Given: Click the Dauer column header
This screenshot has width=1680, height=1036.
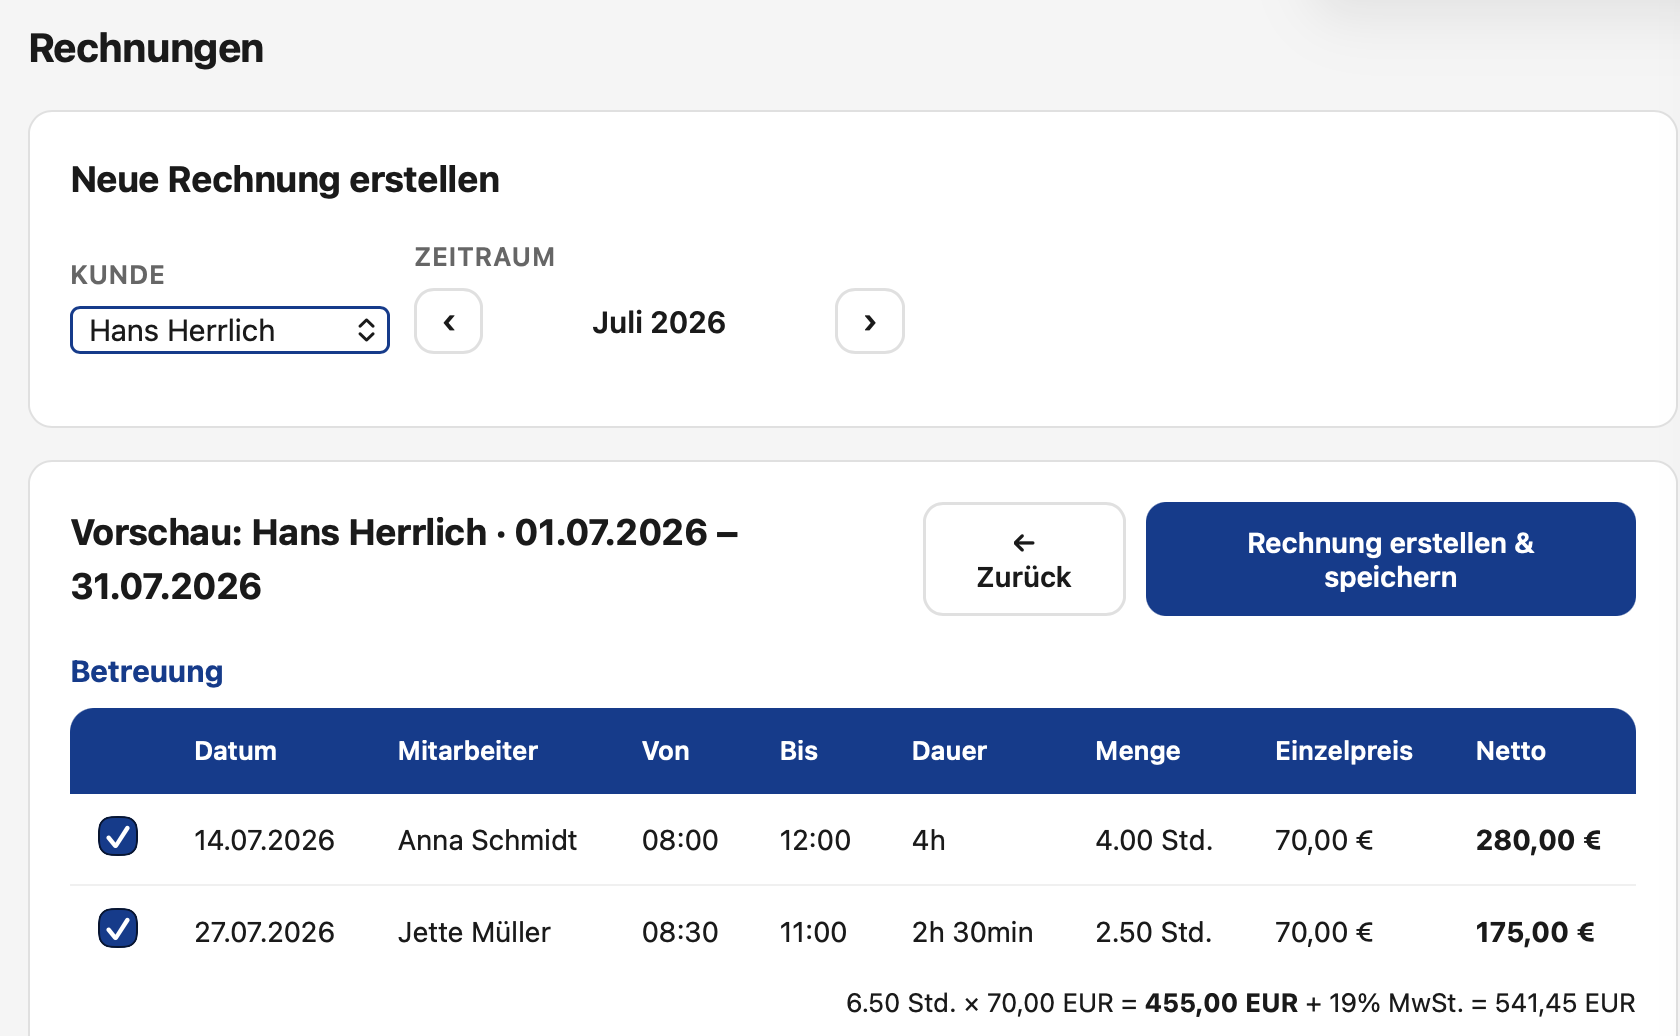Looking at the screenshot, I should click(x=949, y=751).
